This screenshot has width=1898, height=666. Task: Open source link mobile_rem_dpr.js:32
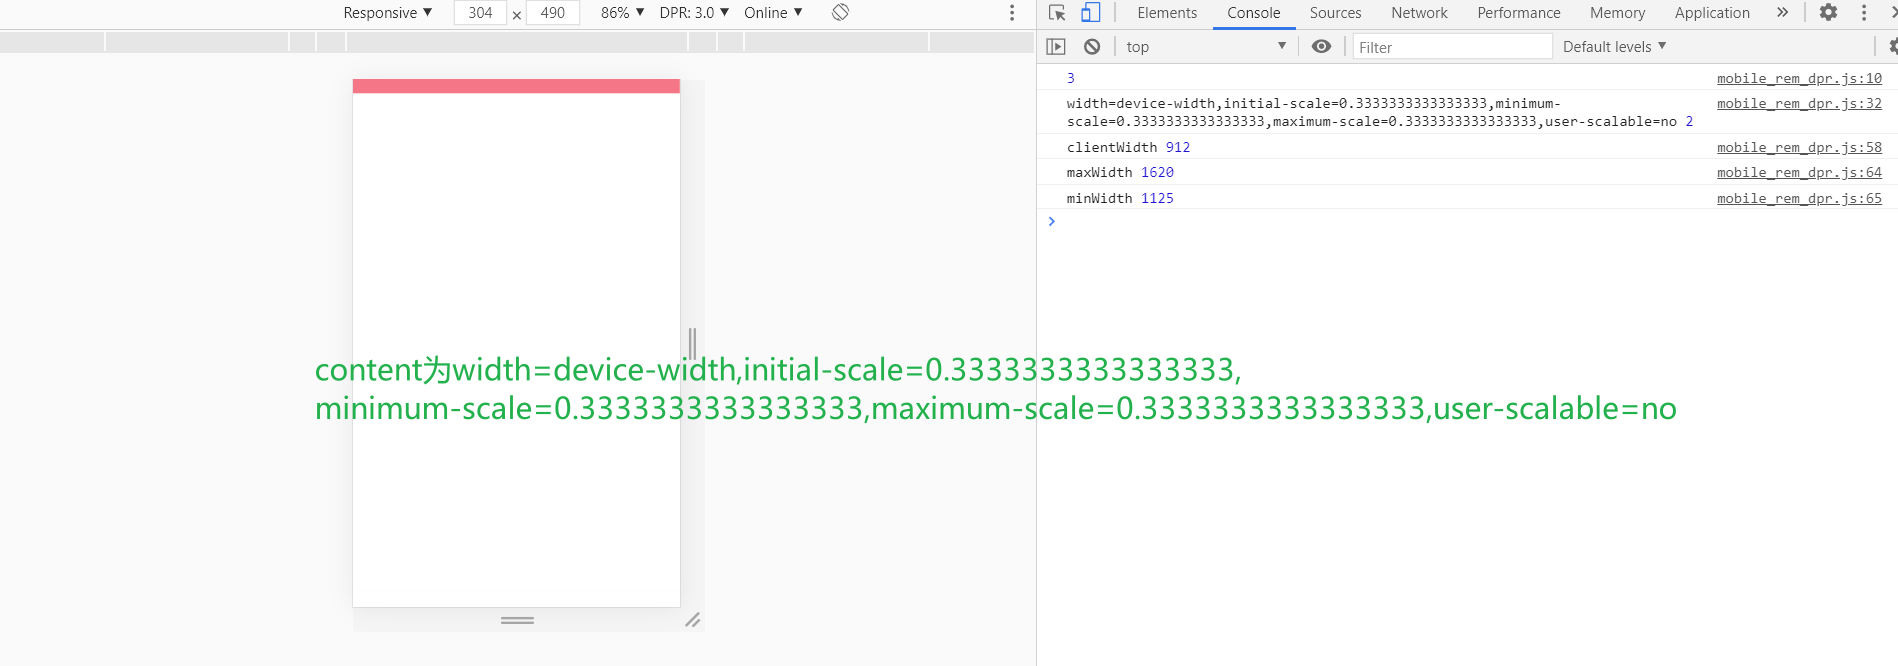(x=1799, y=103)
